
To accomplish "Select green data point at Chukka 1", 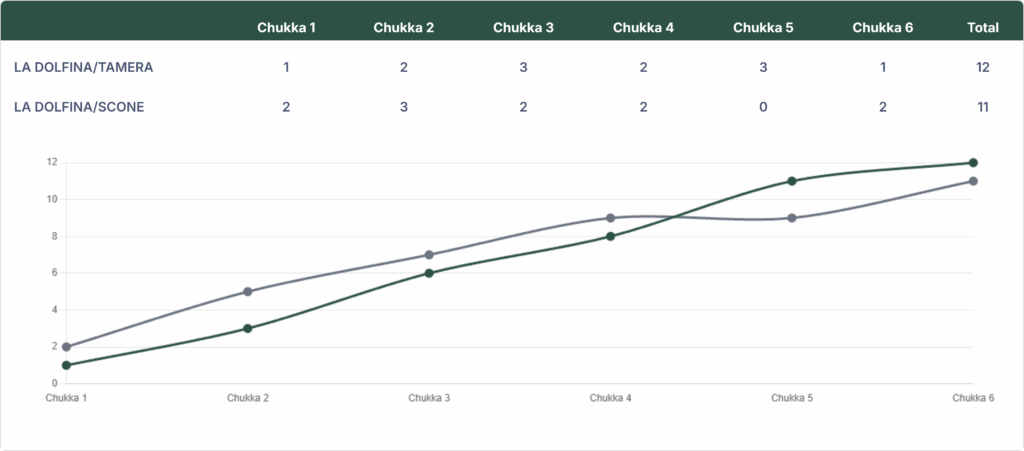I will tap(66, 365).
